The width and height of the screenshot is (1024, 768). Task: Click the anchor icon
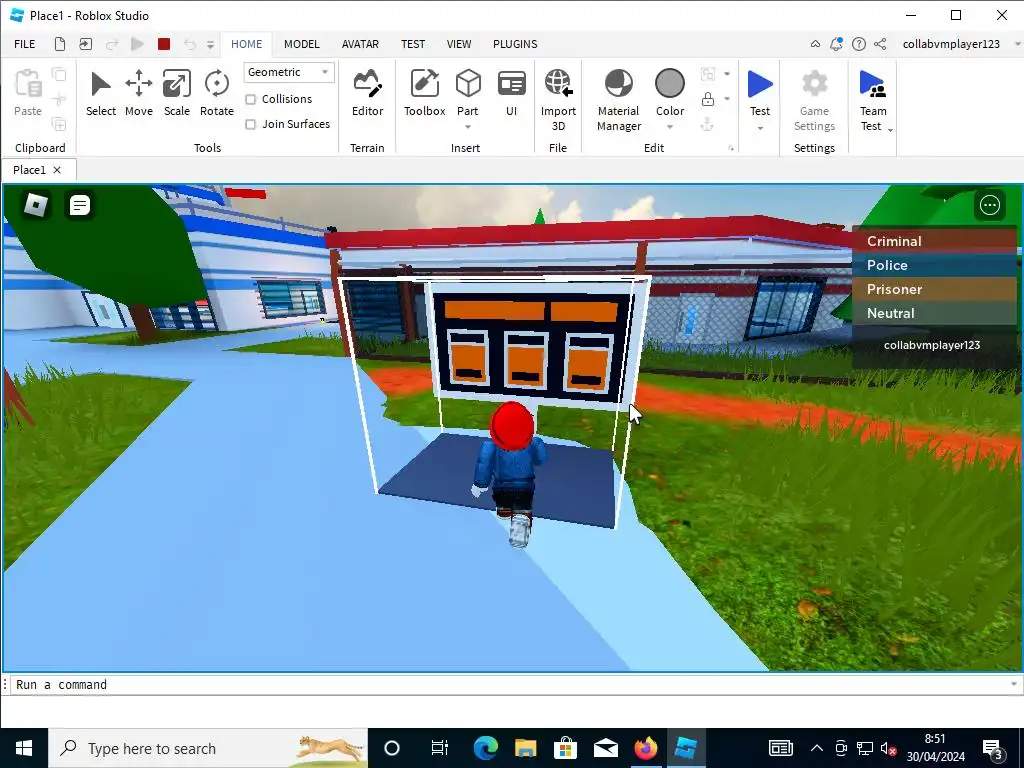(x=707, y=124)
